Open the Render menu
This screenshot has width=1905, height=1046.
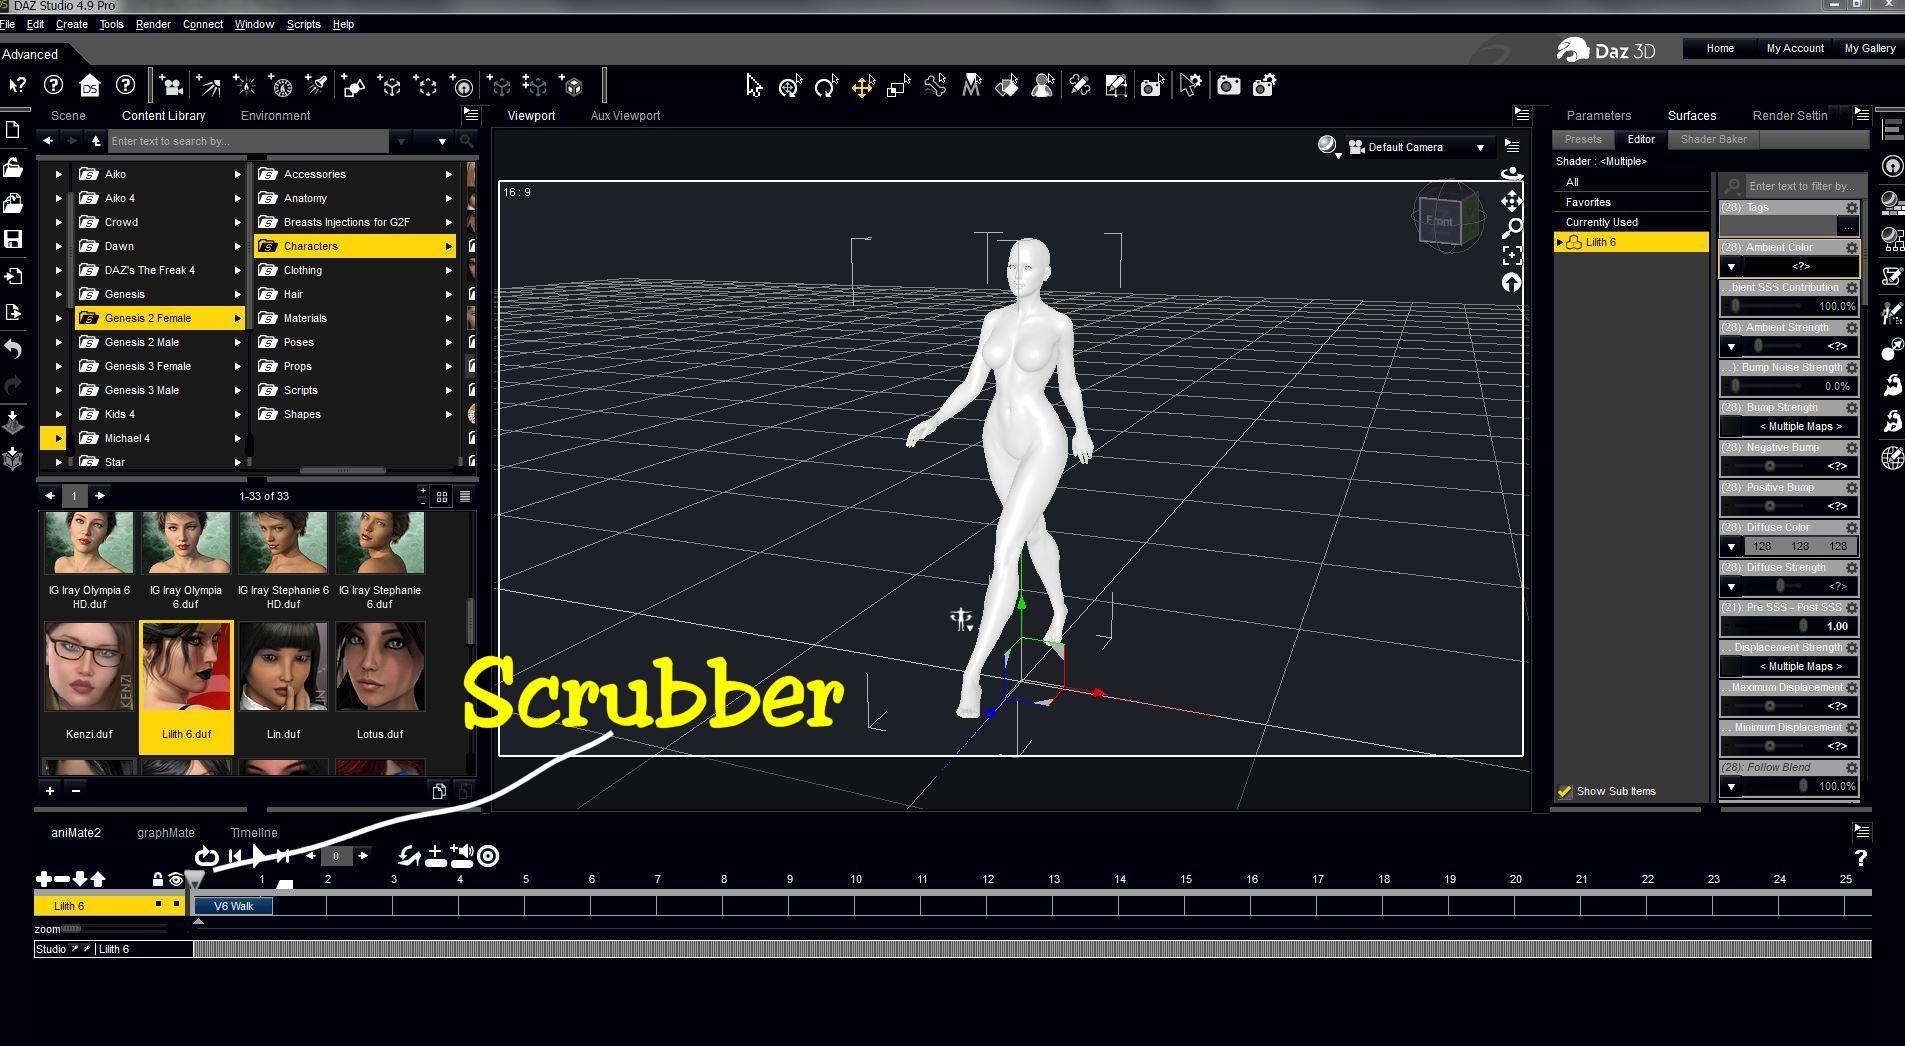point(153,24)
